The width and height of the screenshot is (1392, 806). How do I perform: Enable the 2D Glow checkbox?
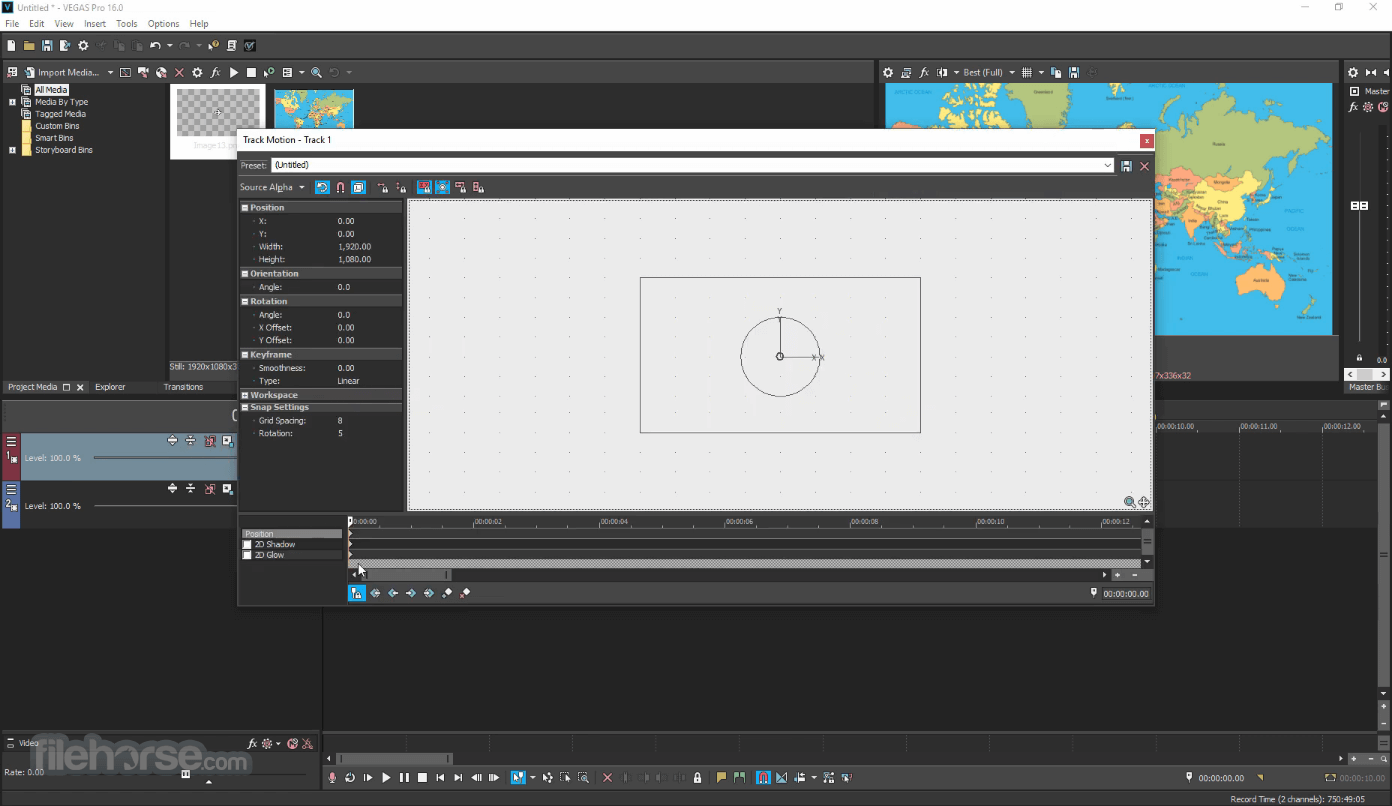[x=248, y=555]
